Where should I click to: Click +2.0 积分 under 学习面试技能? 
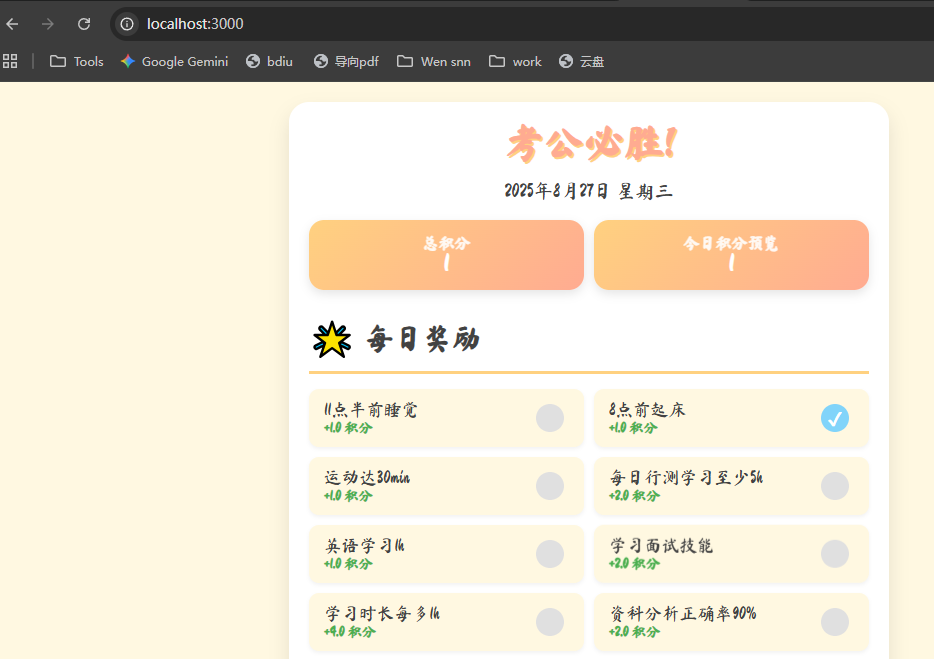634,564
